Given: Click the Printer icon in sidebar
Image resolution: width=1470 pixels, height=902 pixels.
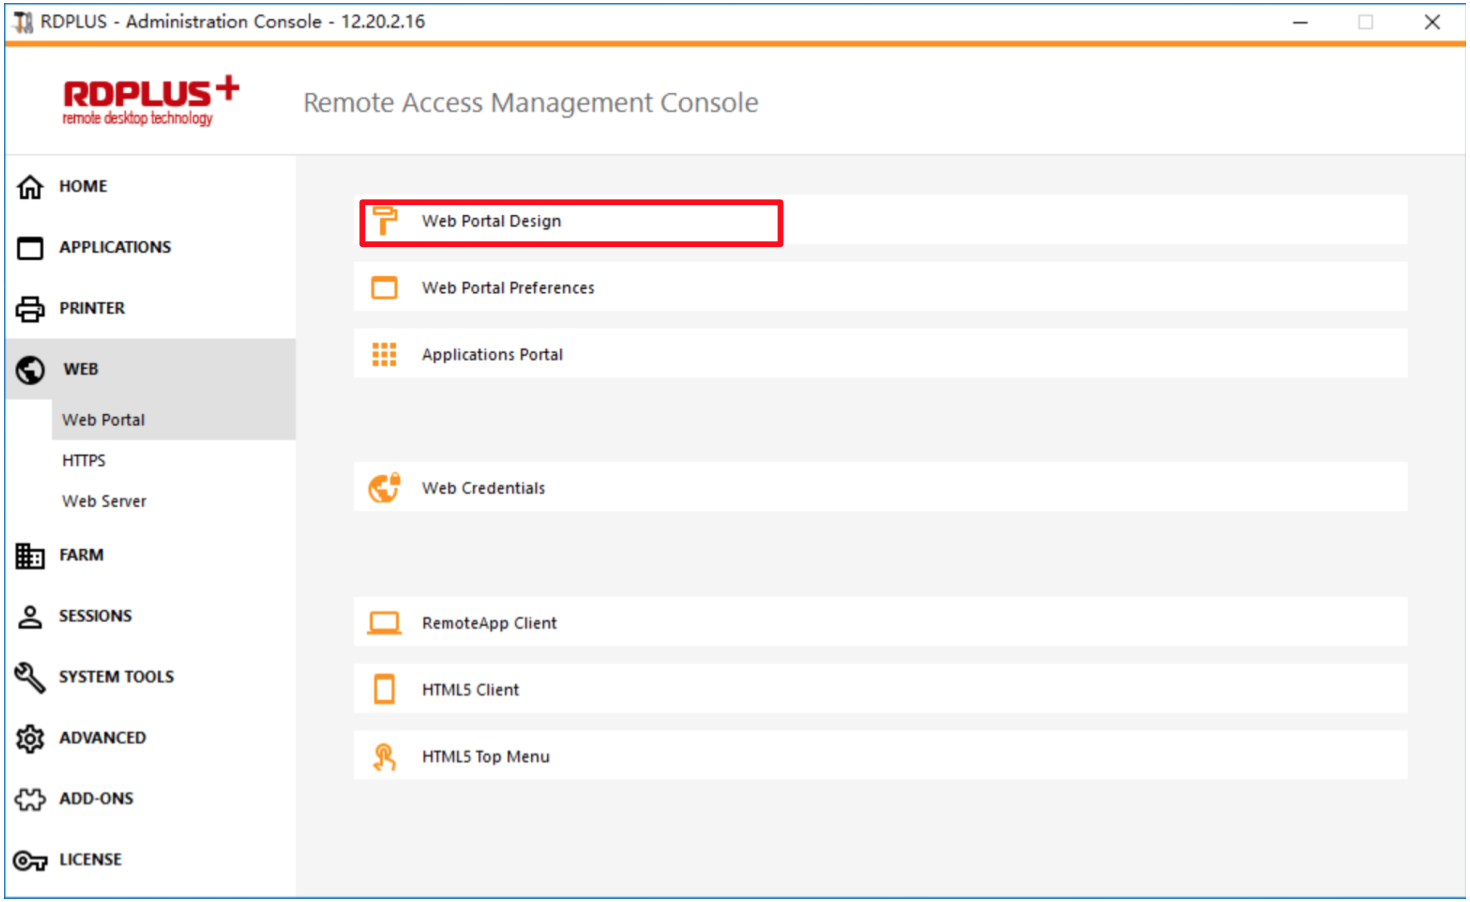Looking at the screenshot, I should coord(30,309).
